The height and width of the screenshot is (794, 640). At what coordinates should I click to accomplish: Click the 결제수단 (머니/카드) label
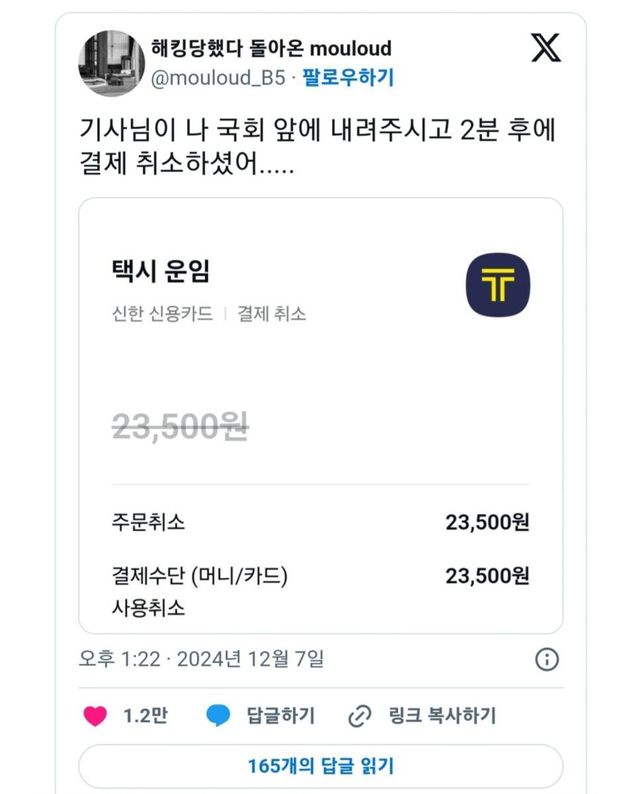coord(199,576)
